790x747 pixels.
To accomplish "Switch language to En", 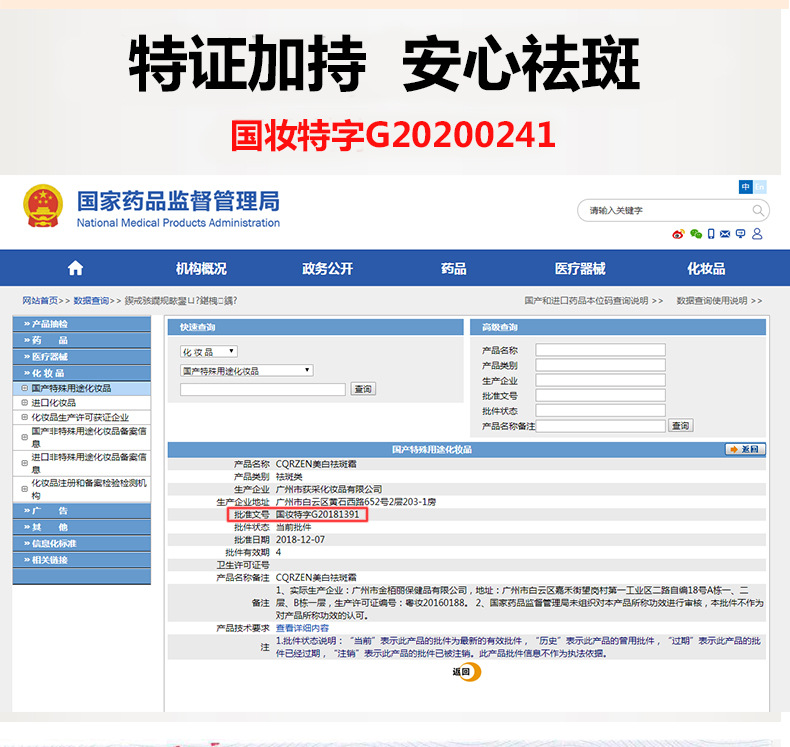I will (759, 187).
